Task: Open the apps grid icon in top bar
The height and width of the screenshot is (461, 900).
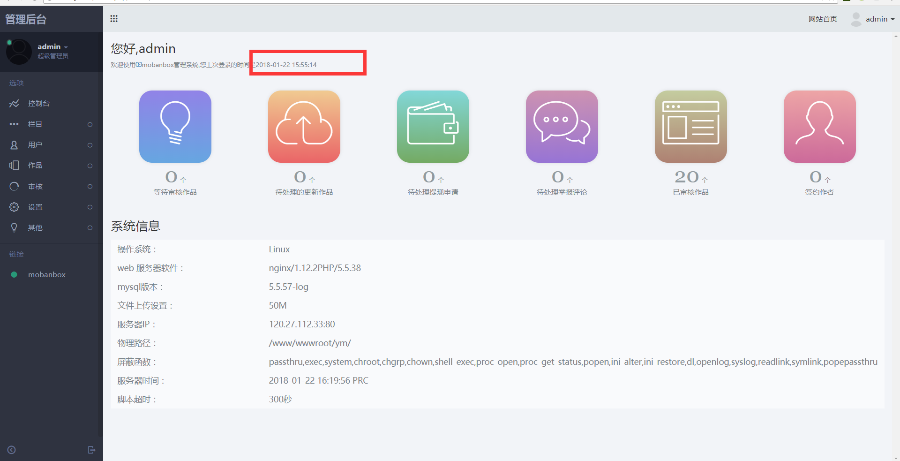Action: pos(114,19)
